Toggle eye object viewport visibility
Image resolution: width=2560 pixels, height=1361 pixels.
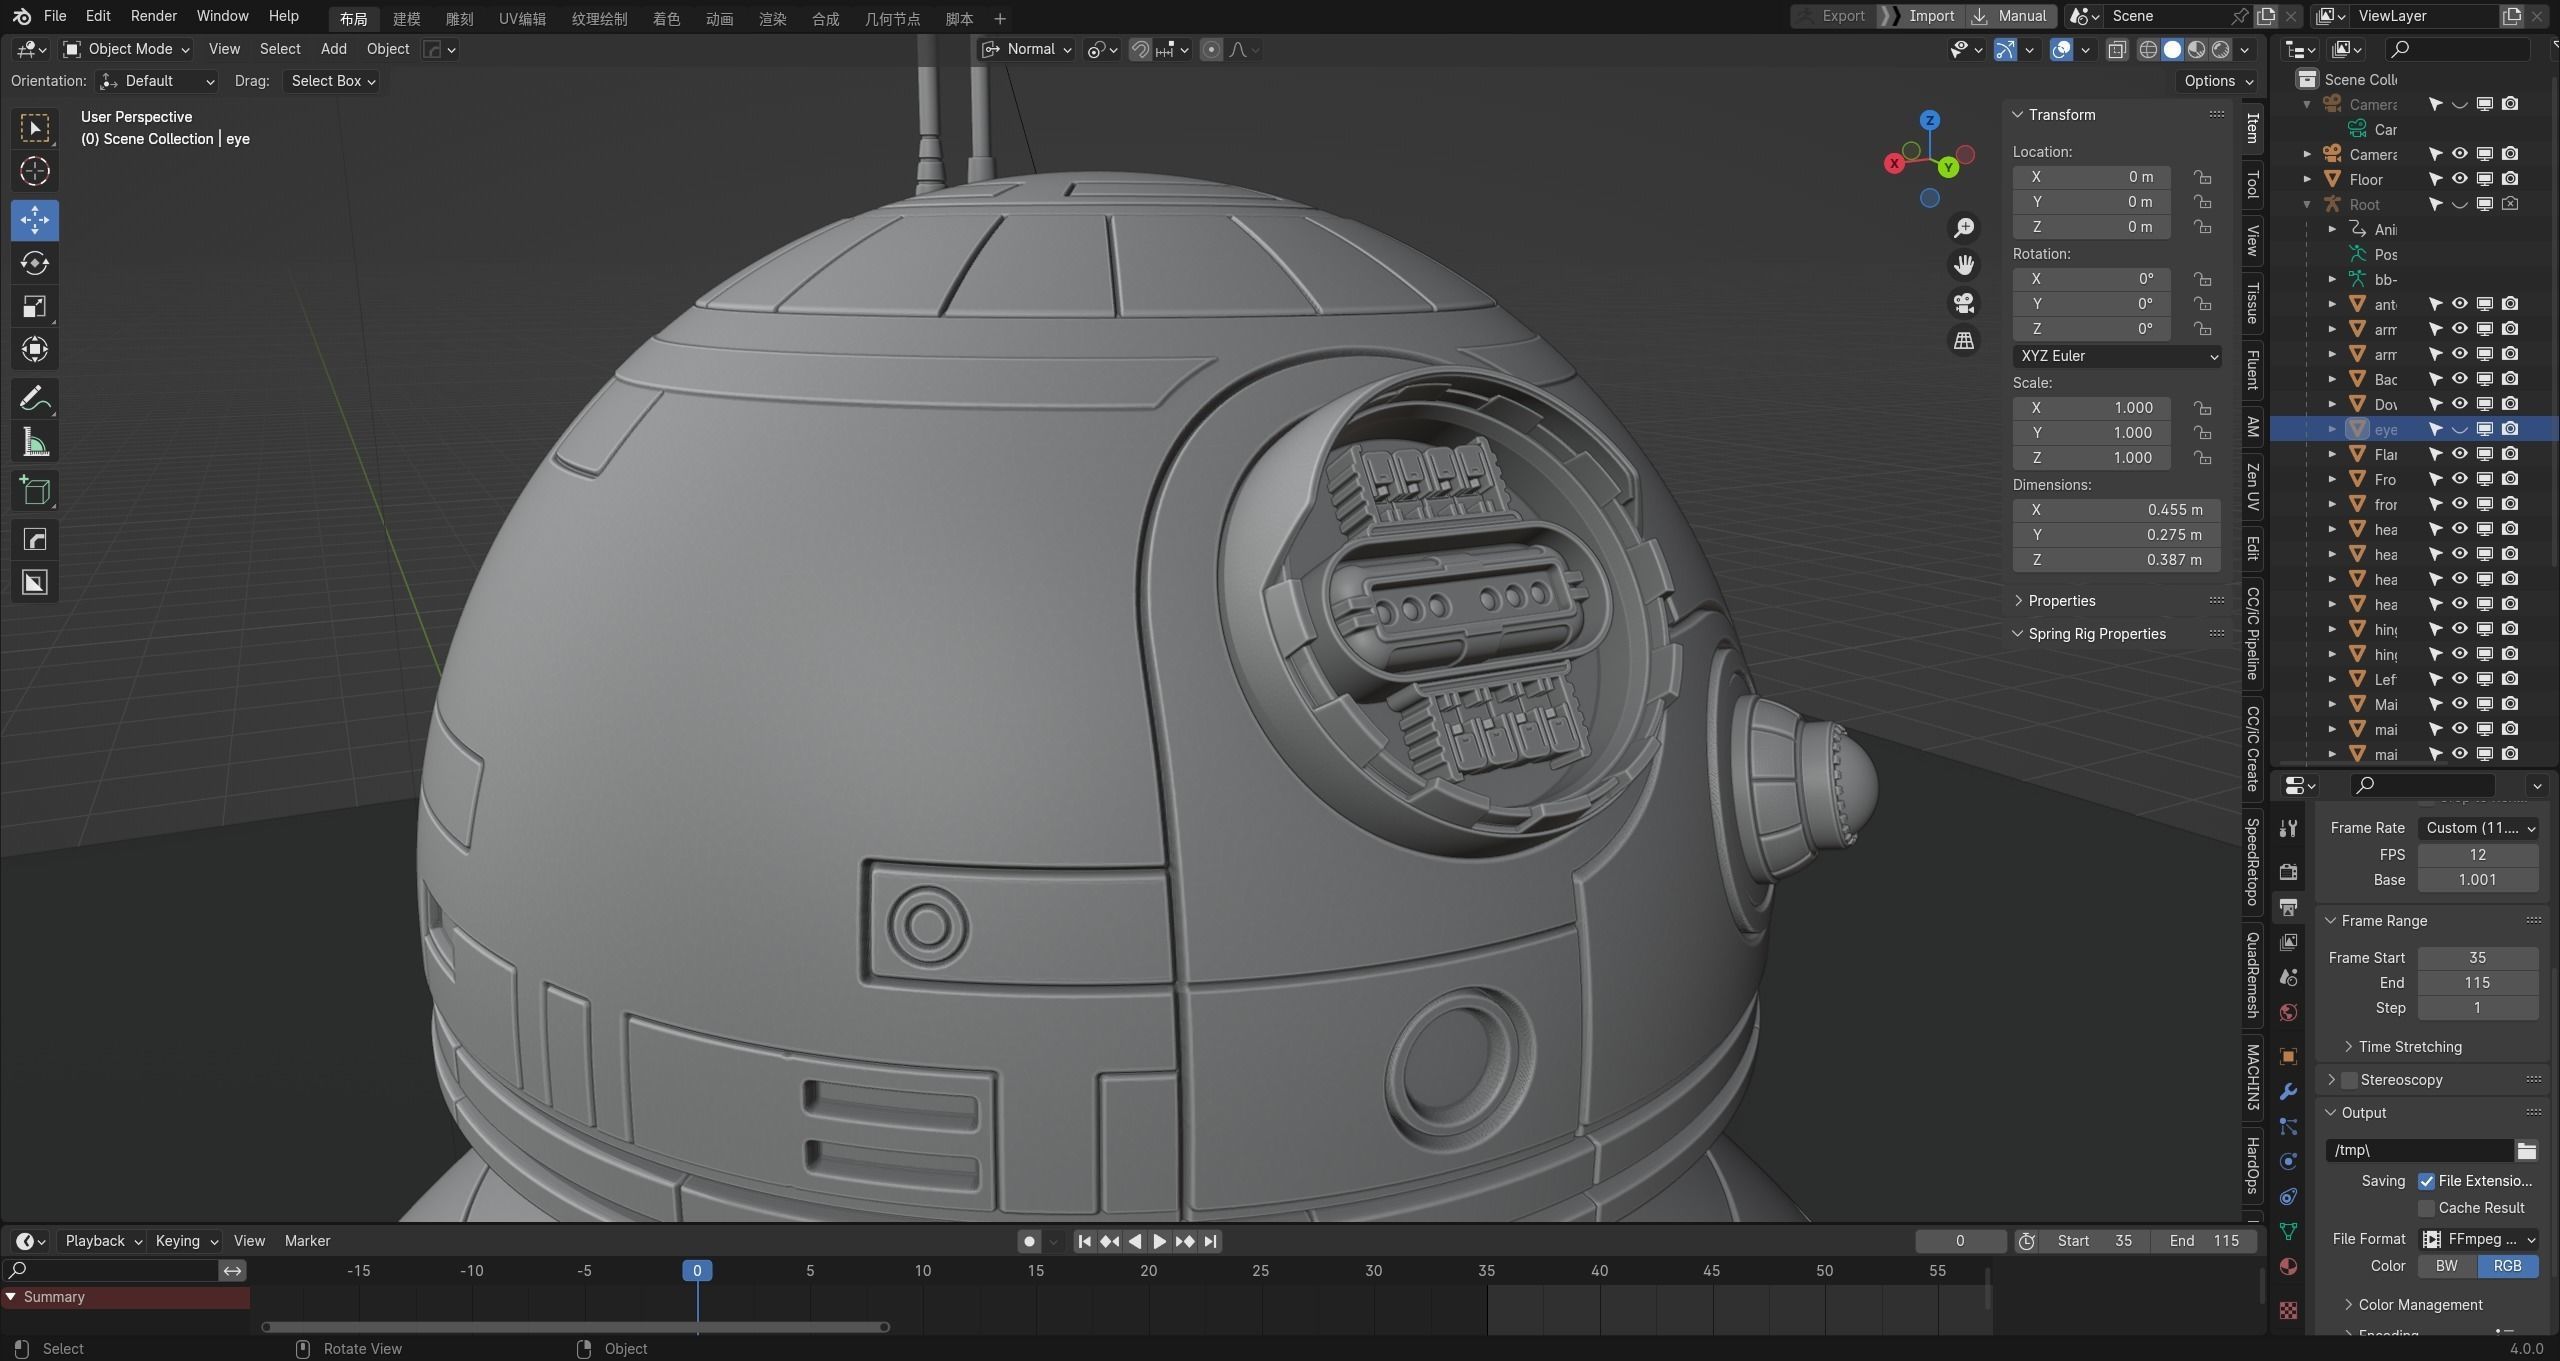click(x=2459, y=429)
